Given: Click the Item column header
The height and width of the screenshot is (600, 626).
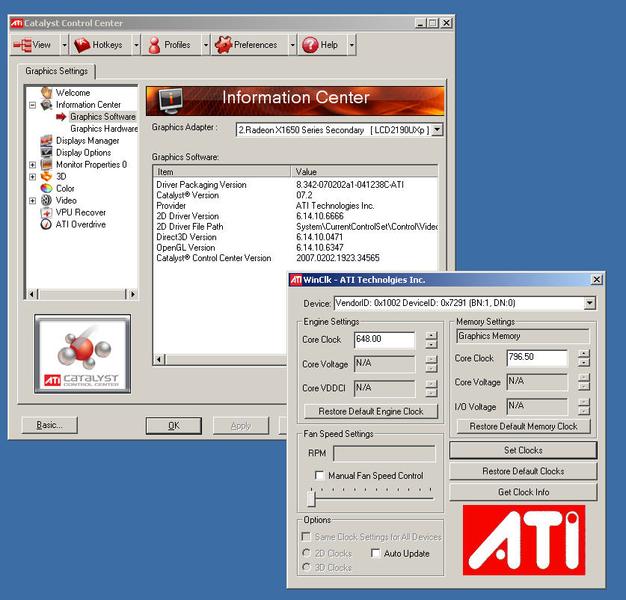Looking at the screenshot, I should 222,172.
